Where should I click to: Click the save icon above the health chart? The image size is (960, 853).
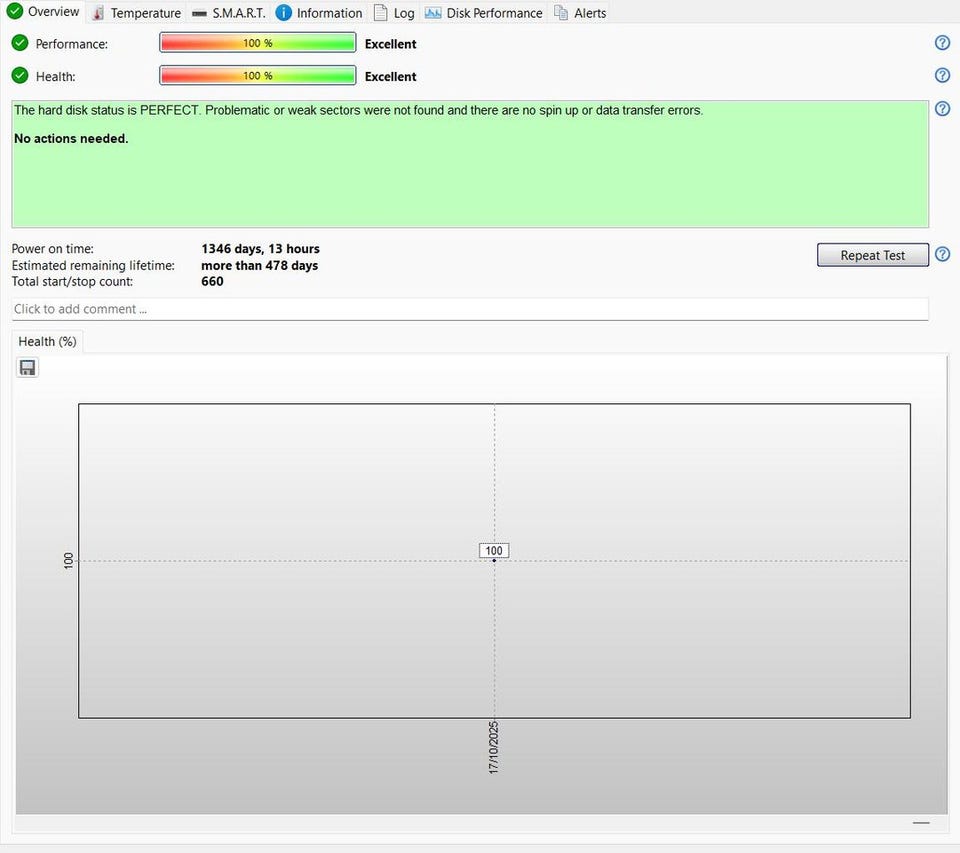tap(28, 368)
